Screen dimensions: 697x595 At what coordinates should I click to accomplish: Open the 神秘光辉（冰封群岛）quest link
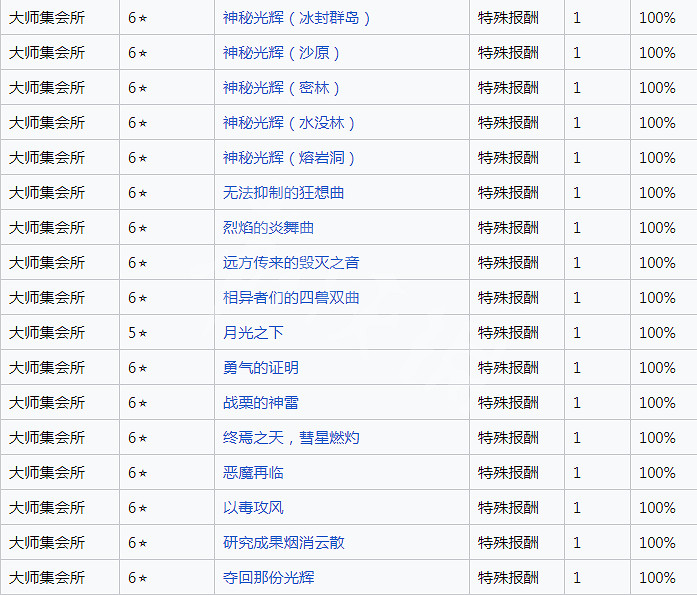coord(296,18)
